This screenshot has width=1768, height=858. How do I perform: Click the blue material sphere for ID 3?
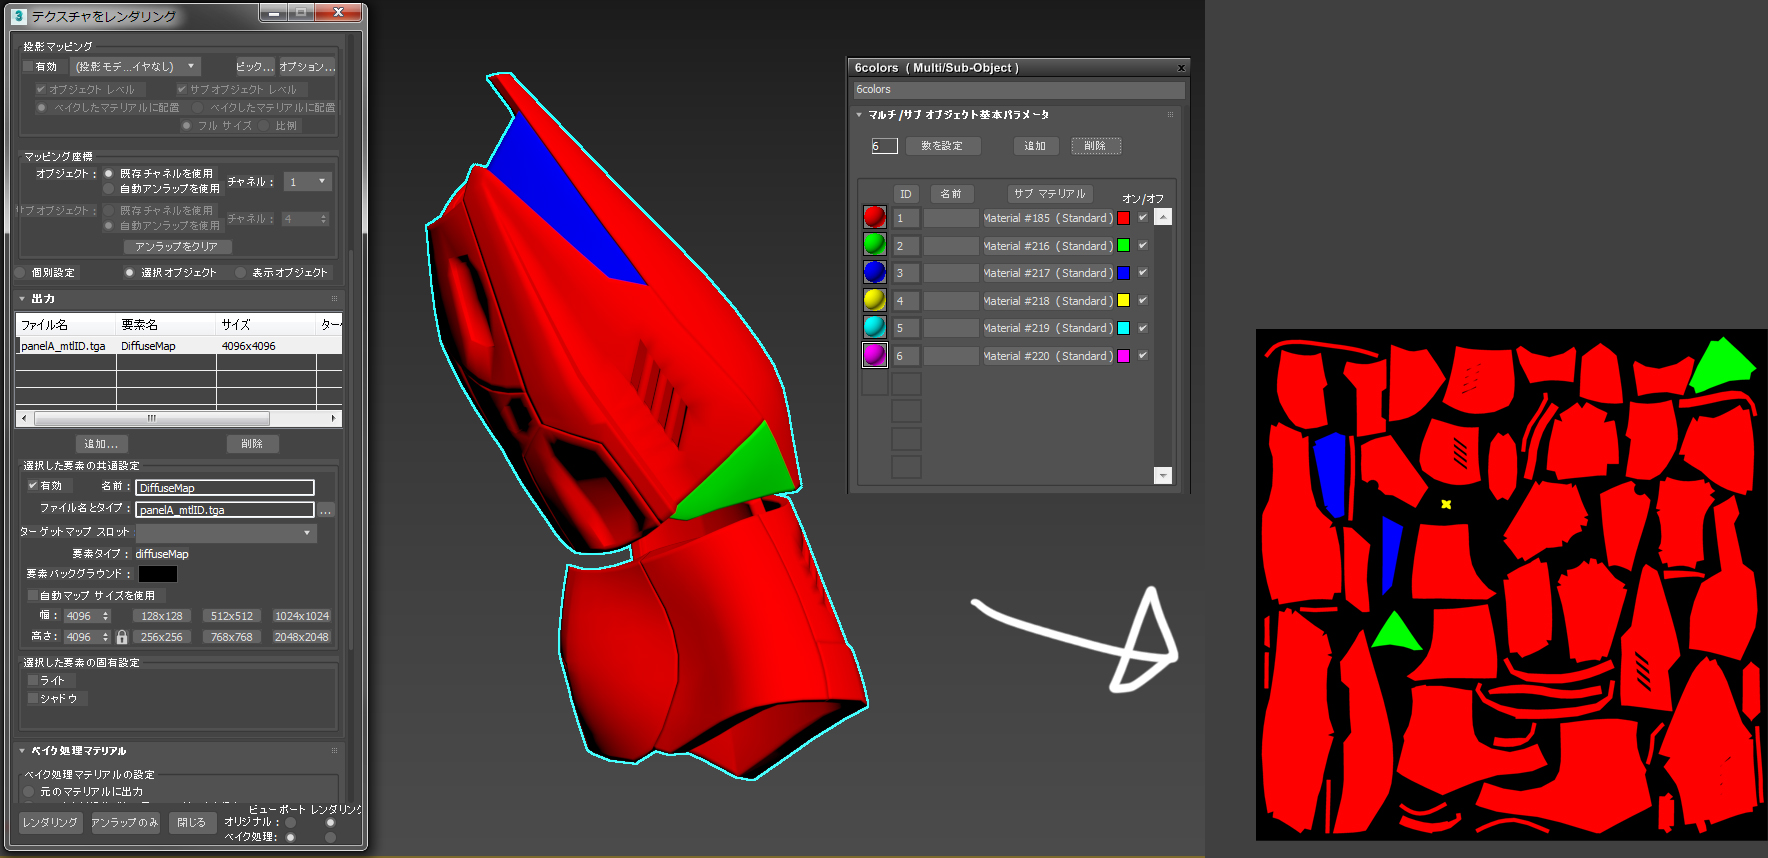tap(875, 272)
